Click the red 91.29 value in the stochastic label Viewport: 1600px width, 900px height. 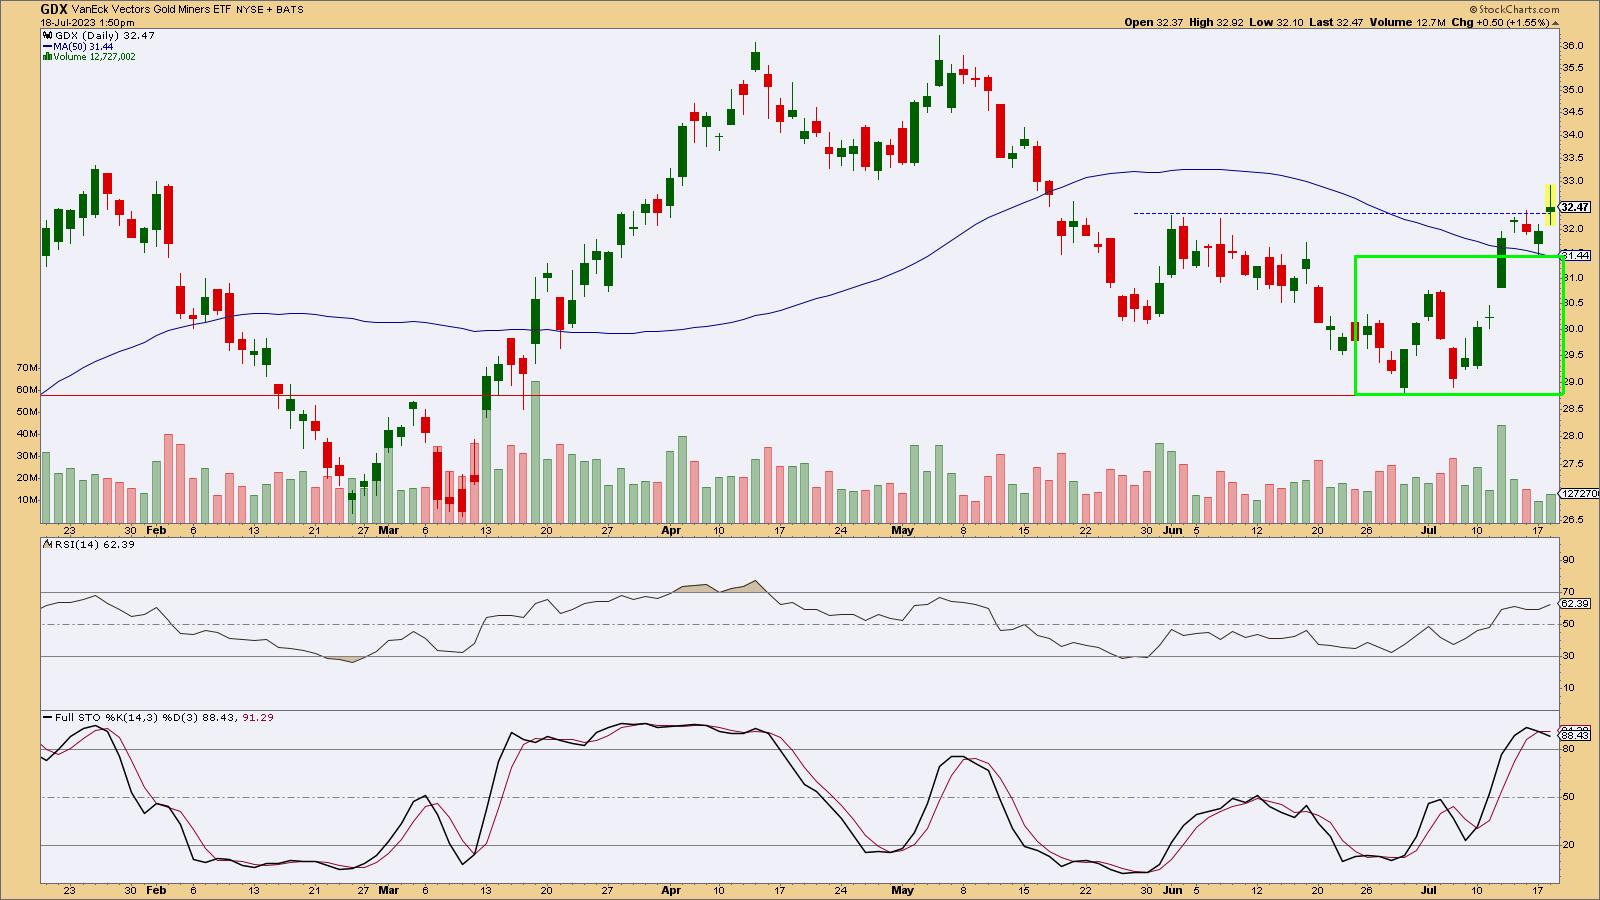258,717
